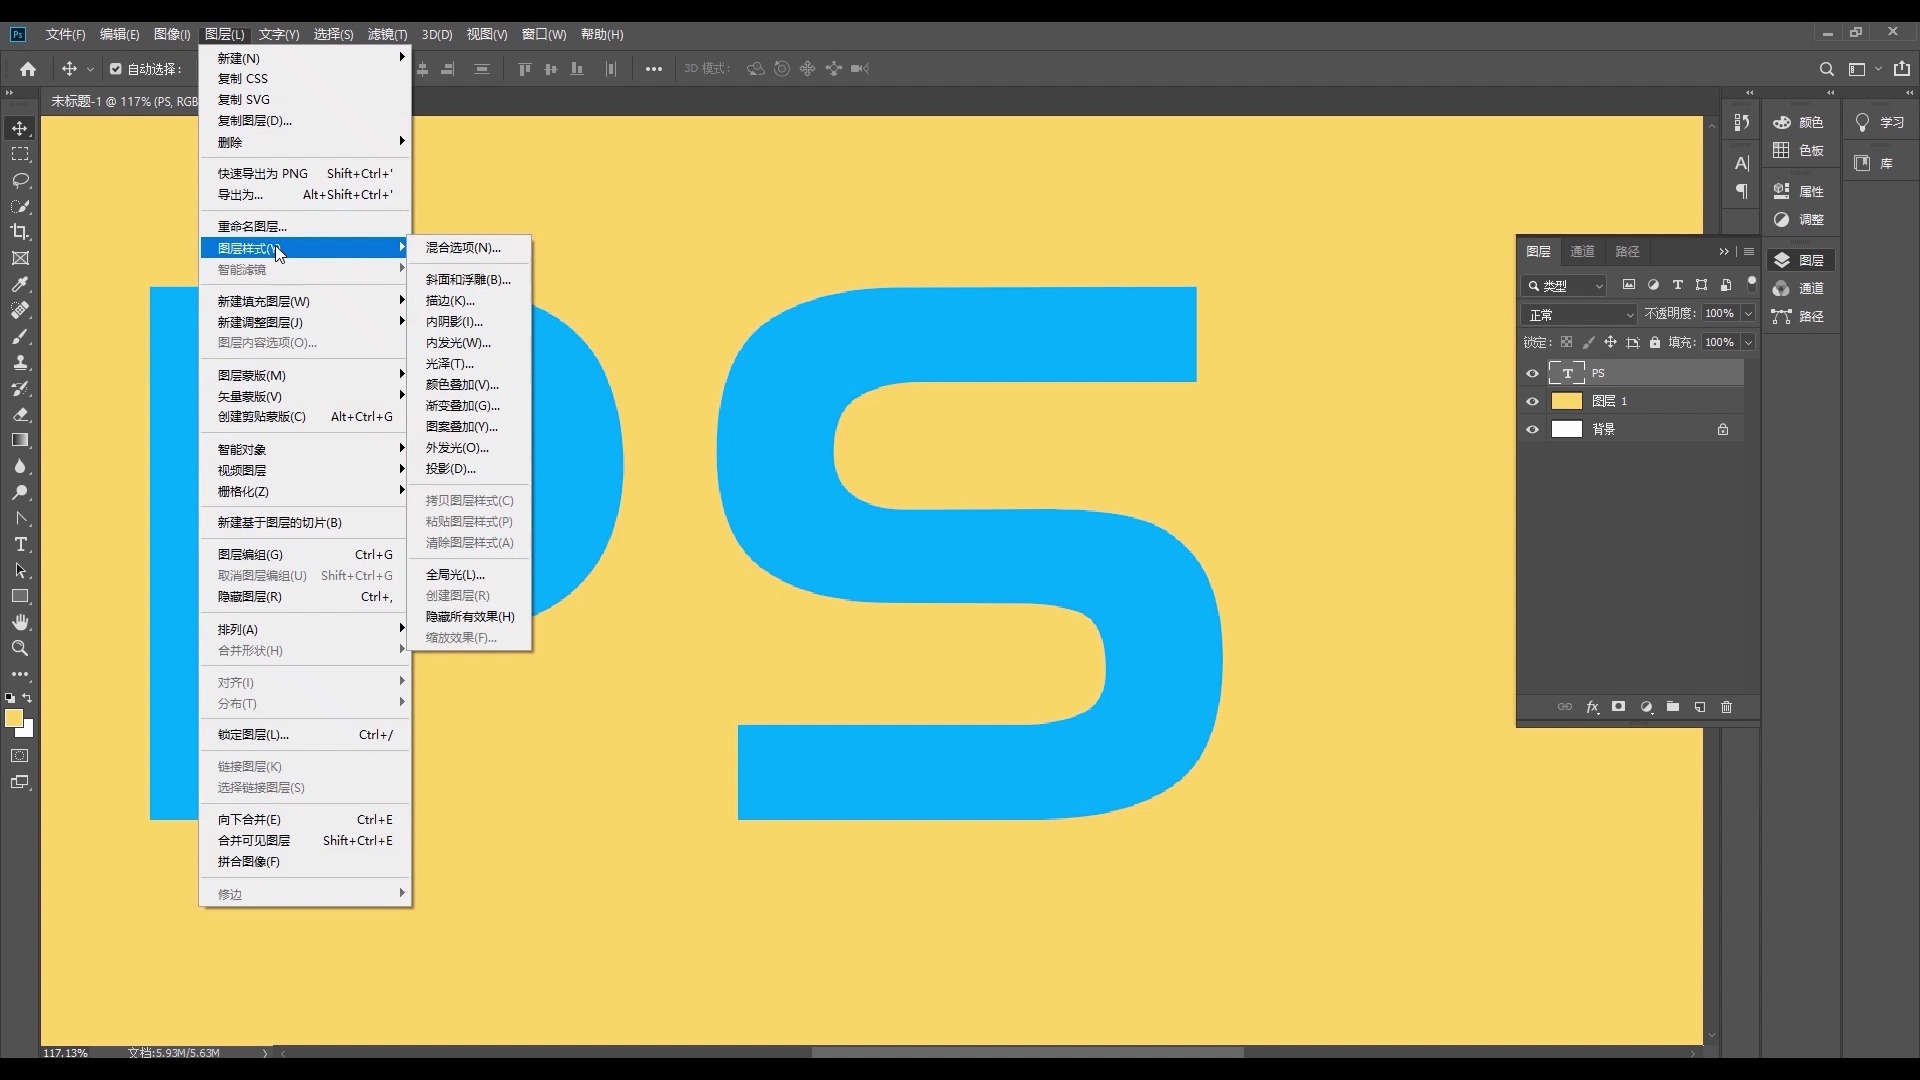Click 向下合并(E) menu entry
Screen dimensions: 1920x1080
tap(305, 819)
